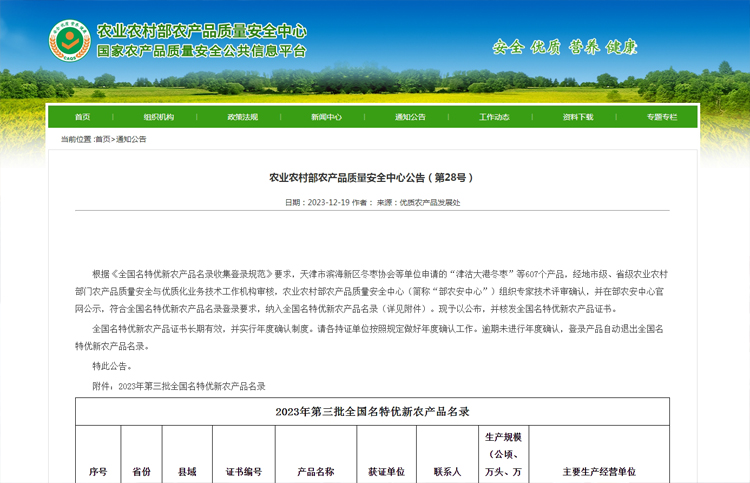Click the 安全 优质 营养 健康 slogan
This screenshot has height=483, width=750.
pos(565,47)
